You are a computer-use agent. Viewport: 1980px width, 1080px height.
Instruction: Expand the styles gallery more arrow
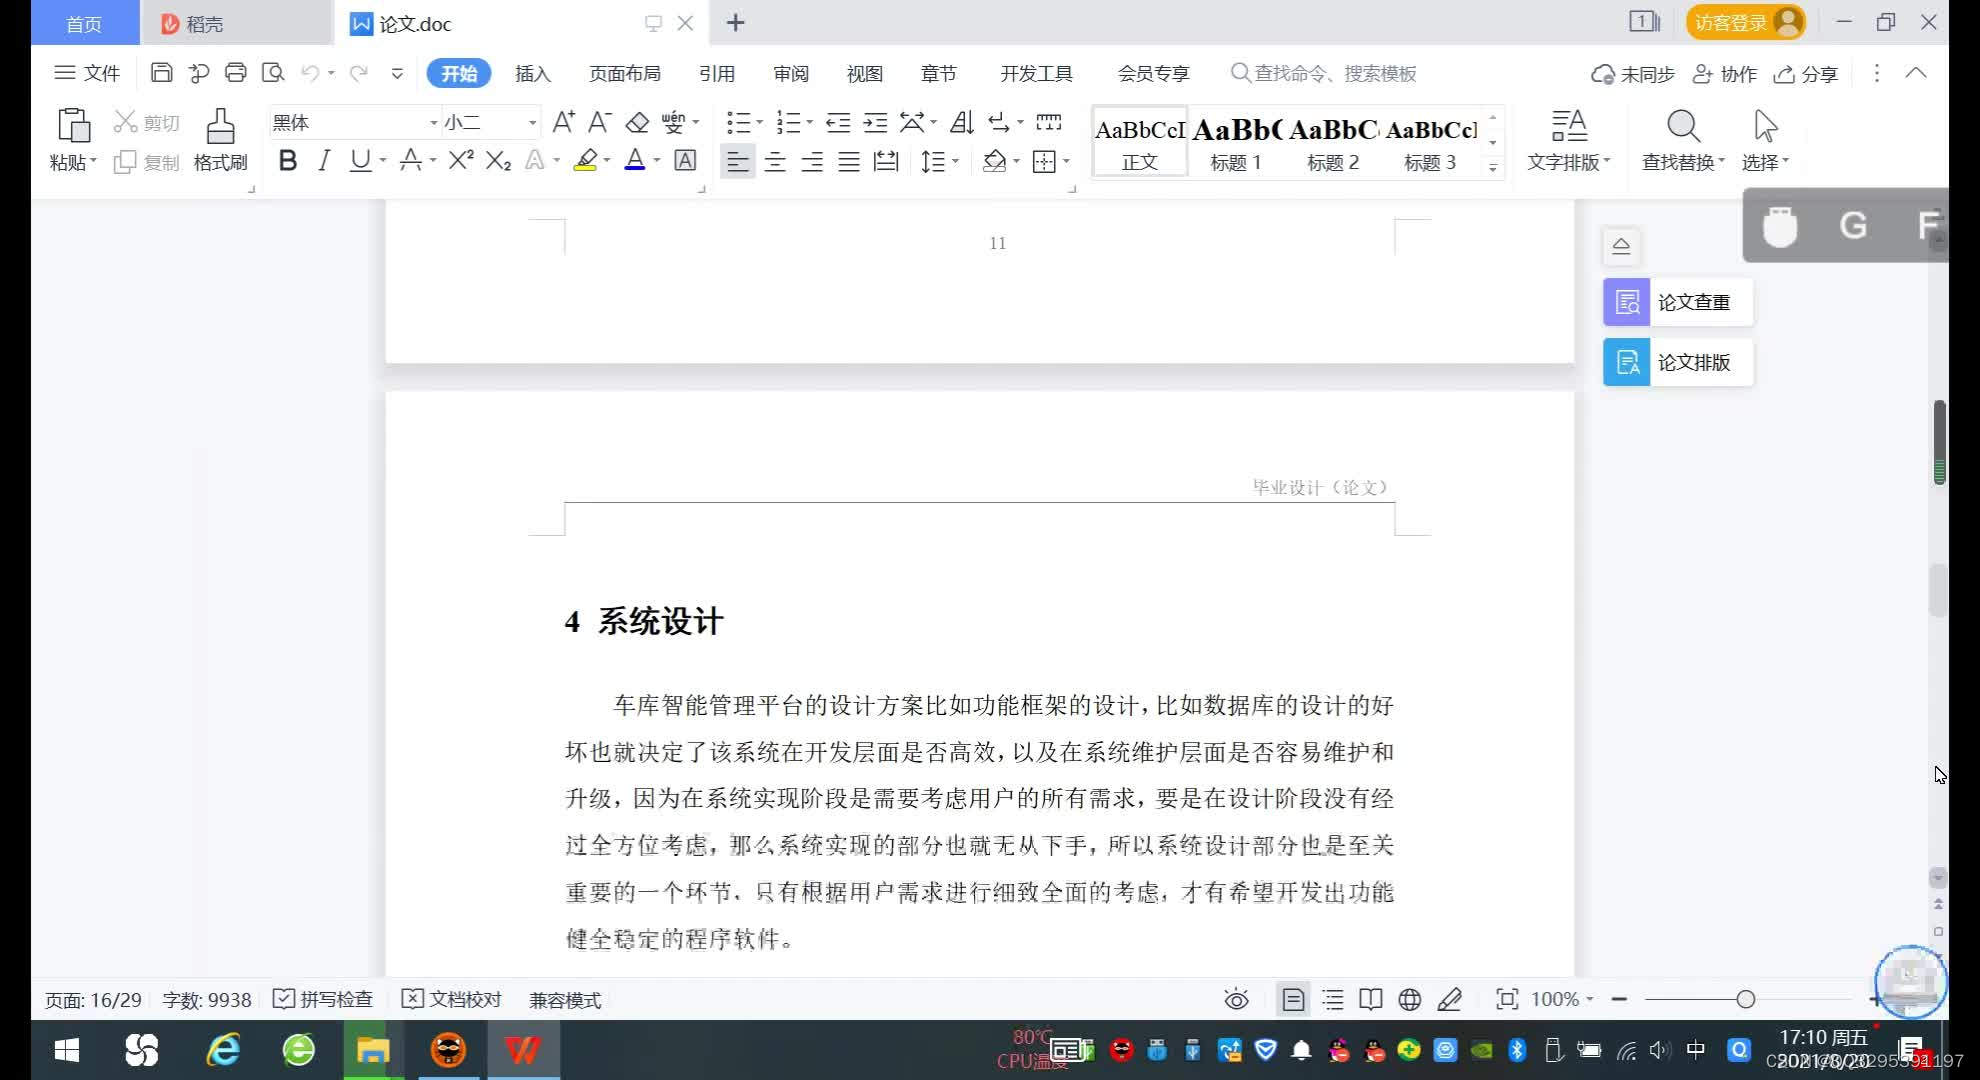click(x=1493, y=167)
